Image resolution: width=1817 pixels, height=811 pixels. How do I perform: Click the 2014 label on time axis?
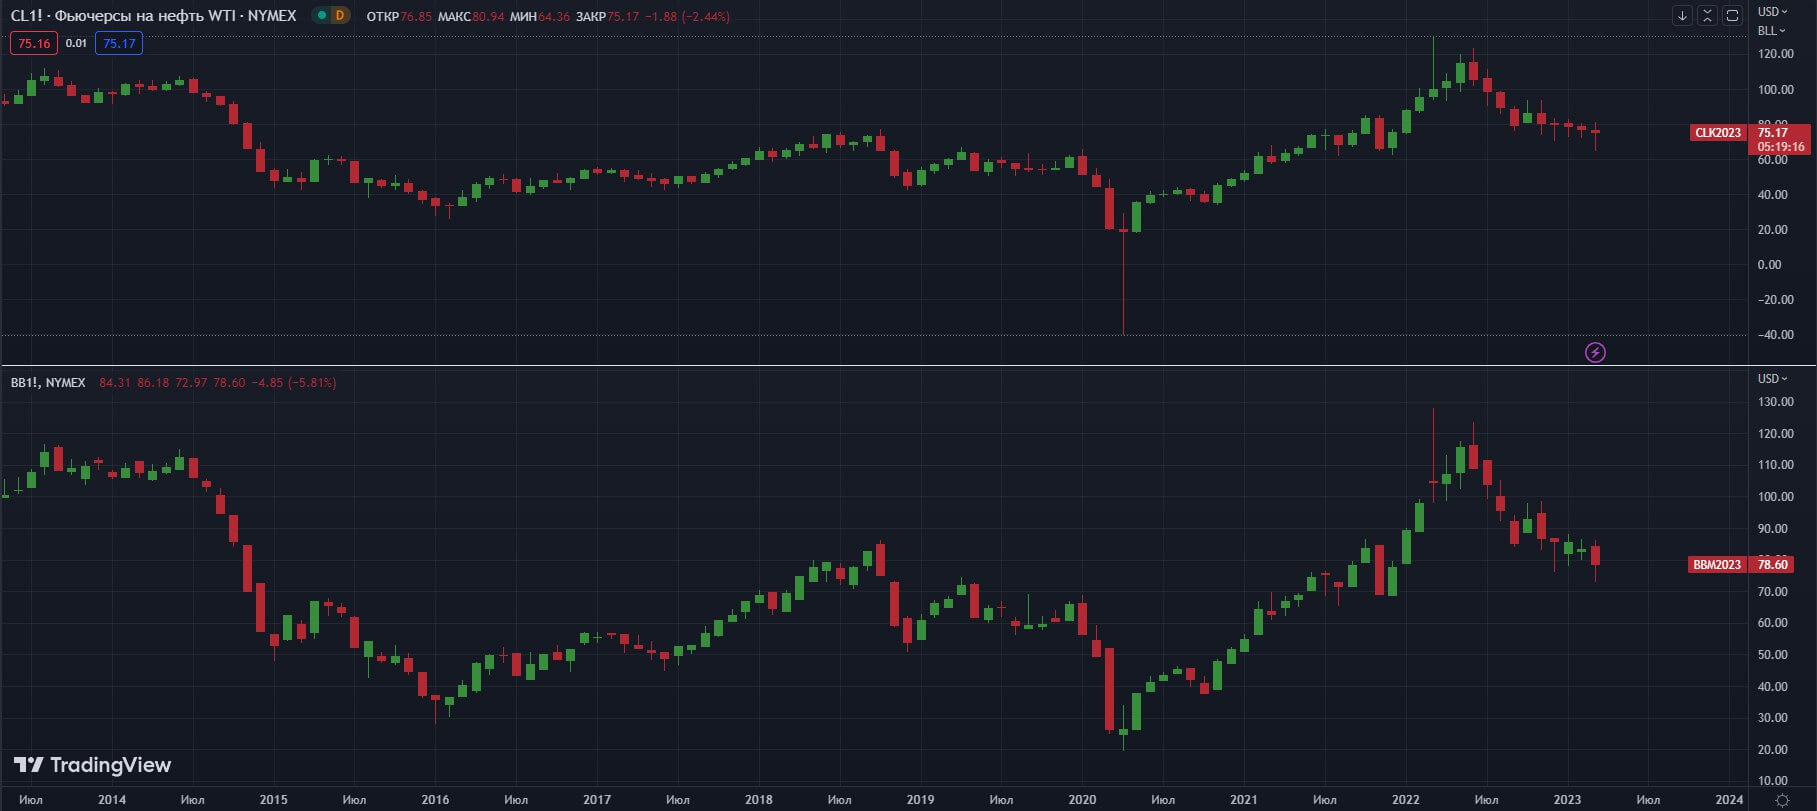coord(112,799)
